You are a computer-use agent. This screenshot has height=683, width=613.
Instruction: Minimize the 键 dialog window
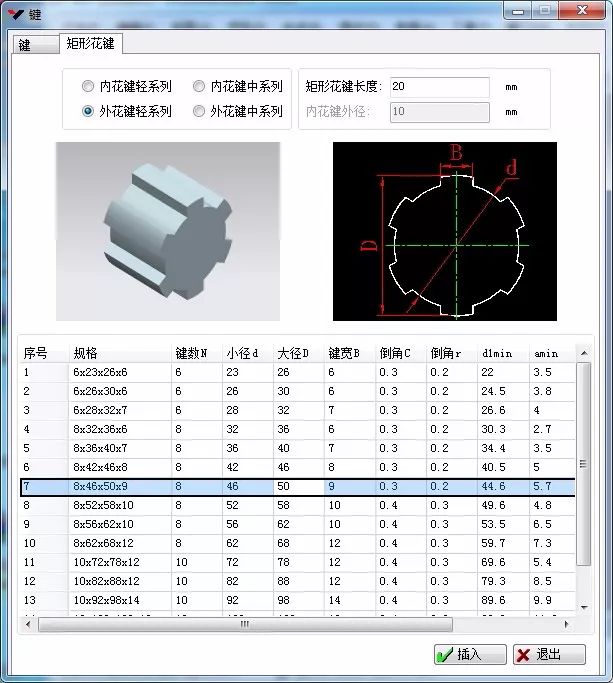(518, 11)
